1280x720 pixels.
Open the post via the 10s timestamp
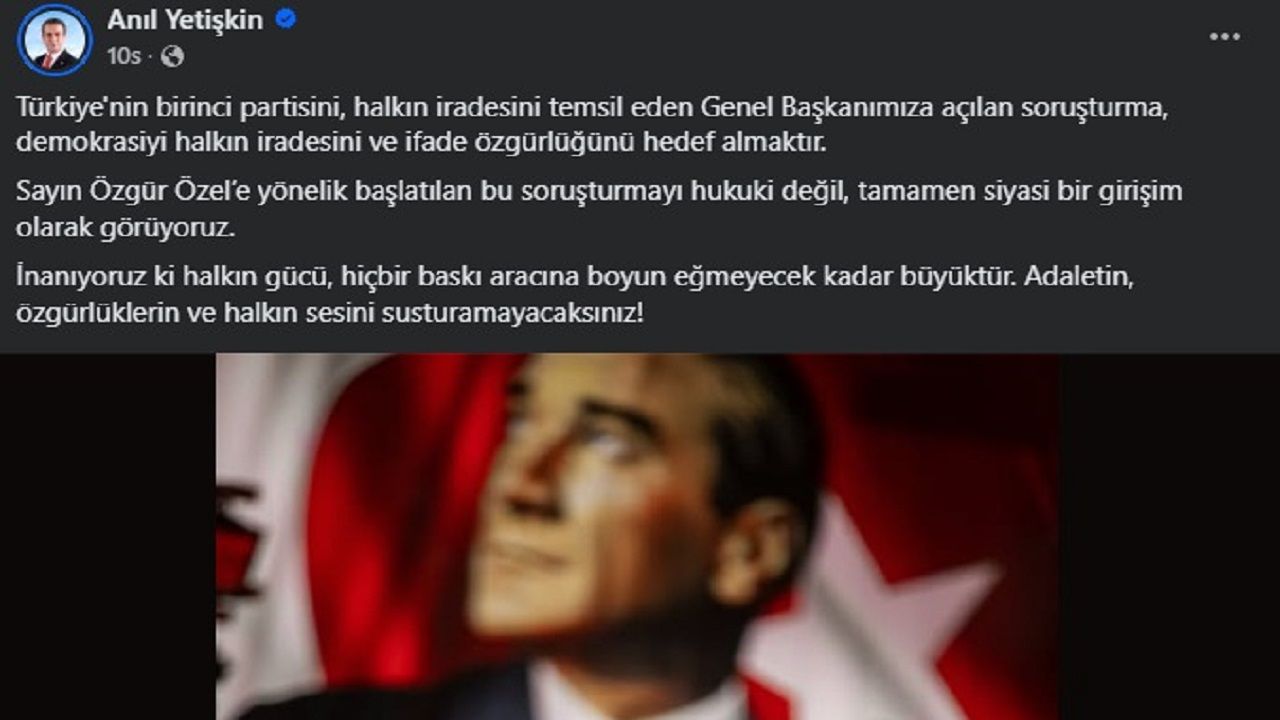pos(124,57)
